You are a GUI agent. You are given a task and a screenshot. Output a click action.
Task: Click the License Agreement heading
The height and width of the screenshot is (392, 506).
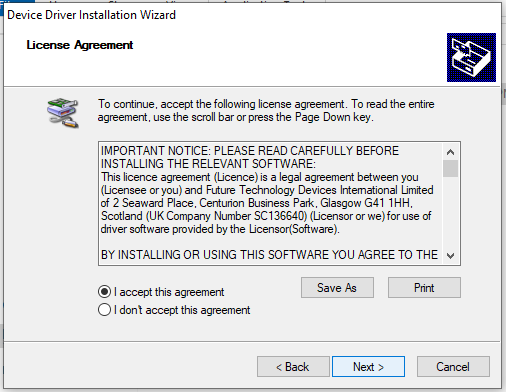[x=80, y=45]
